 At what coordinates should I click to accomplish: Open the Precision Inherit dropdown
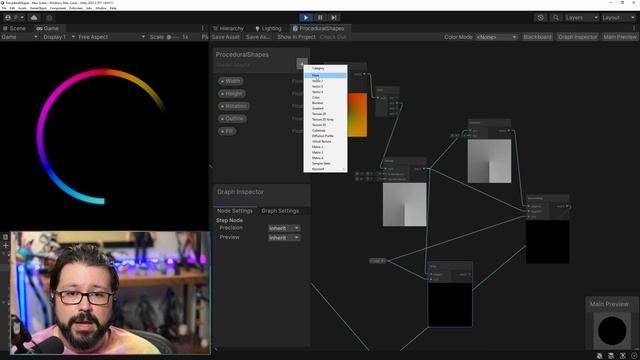tap(284, 228)
